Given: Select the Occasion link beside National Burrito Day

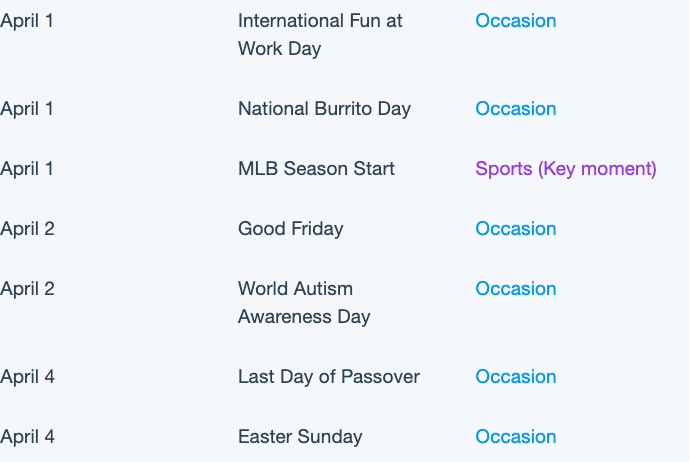Looking at the screenshot, I should pos(516,109).
